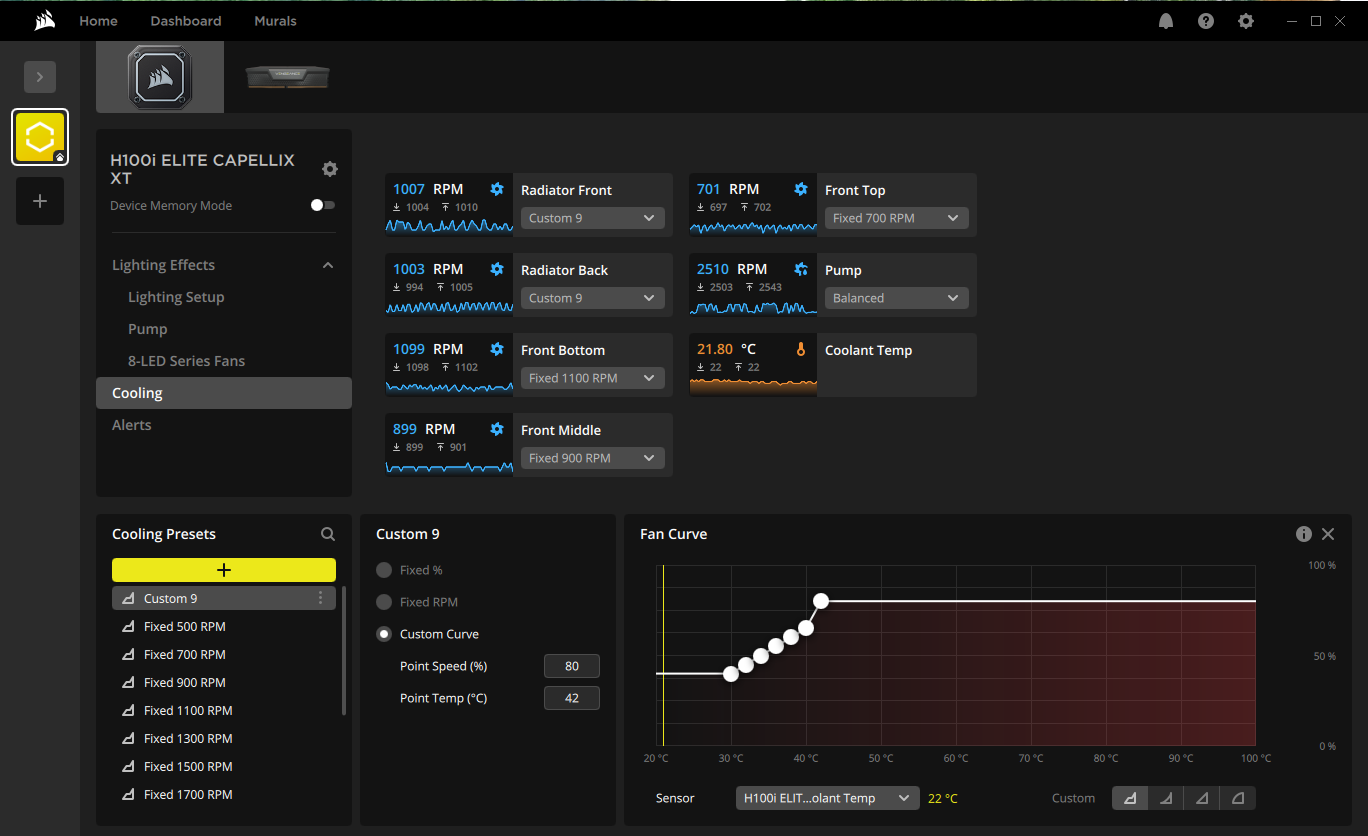Click the Coolant Temp thermometer icon

(801, 349)
